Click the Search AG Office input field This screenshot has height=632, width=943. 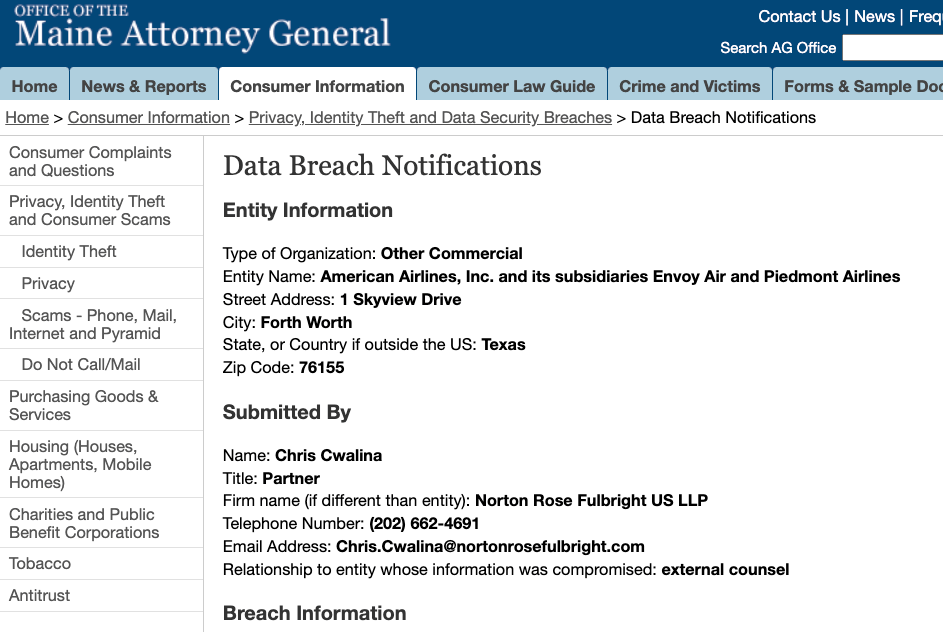[892, 48]
